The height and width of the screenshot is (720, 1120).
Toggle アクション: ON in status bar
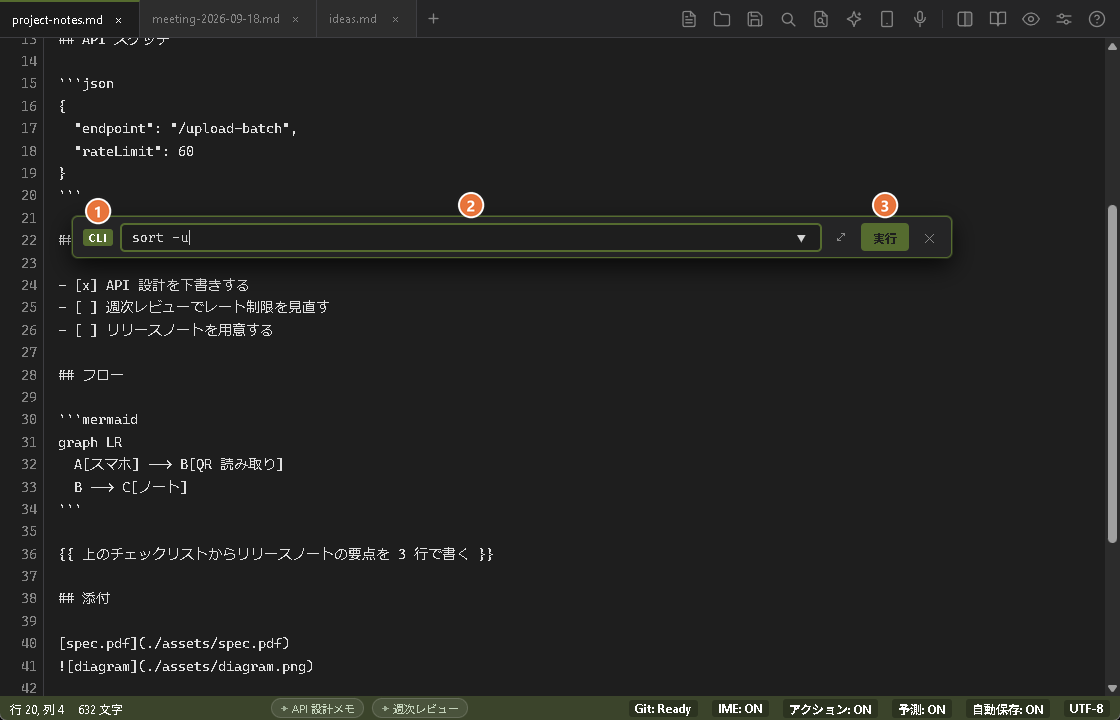pos(830,709)
